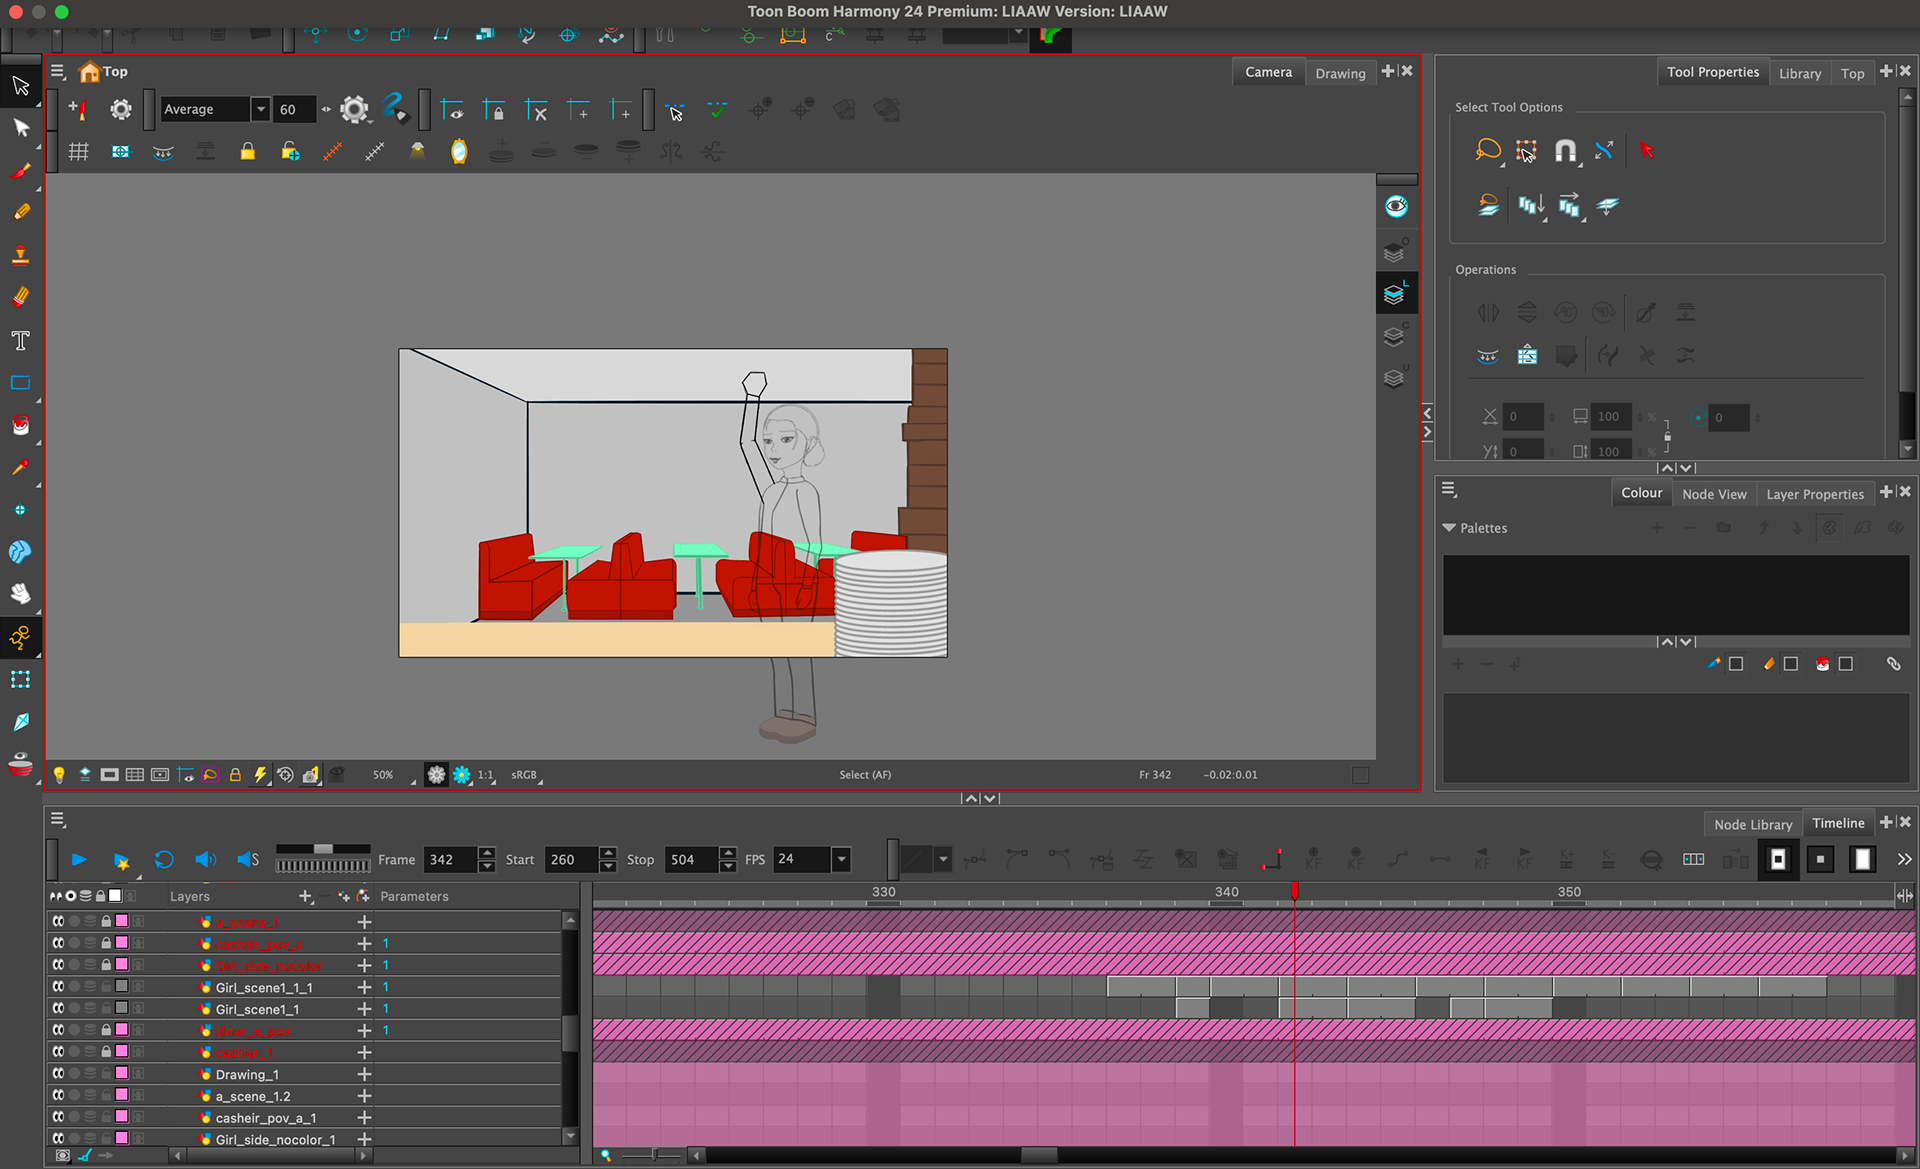Image resolution: width=1920 pixels, height=1169 pixels.
Task: Choose the Marquee selection mode icon
Action: click(x=1526, y=151)
